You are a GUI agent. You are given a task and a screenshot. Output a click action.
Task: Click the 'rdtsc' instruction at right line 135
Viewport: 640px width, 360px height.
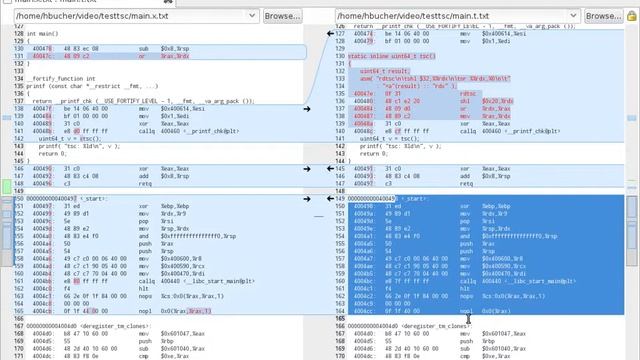(x=468, y=93)
